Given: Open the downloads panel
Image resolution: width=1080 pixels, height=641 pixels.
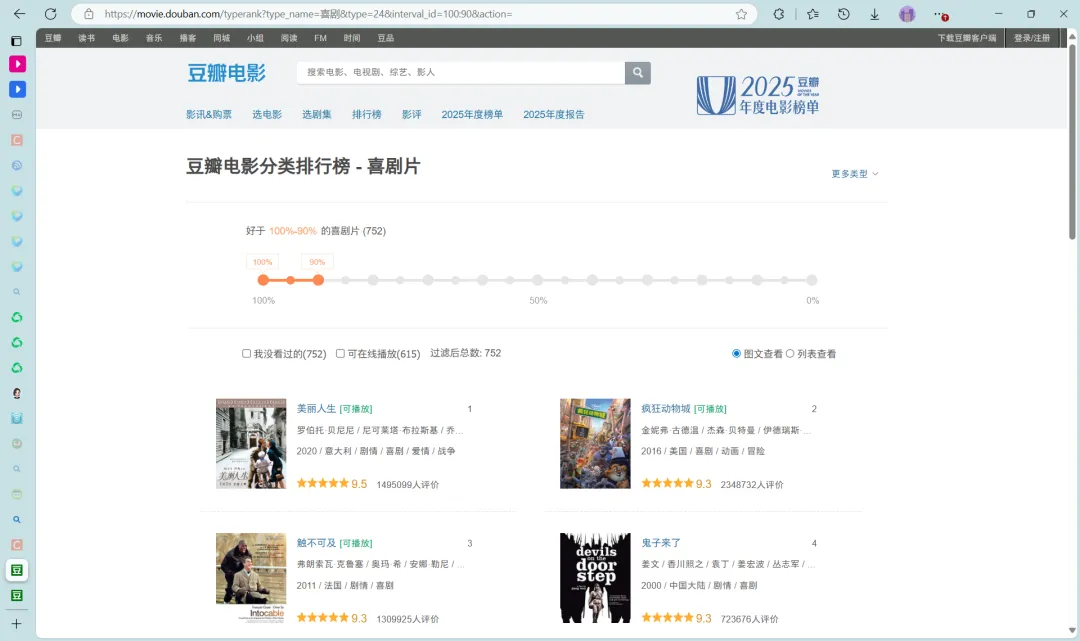Looking at the screenshot, I should 875,14.
